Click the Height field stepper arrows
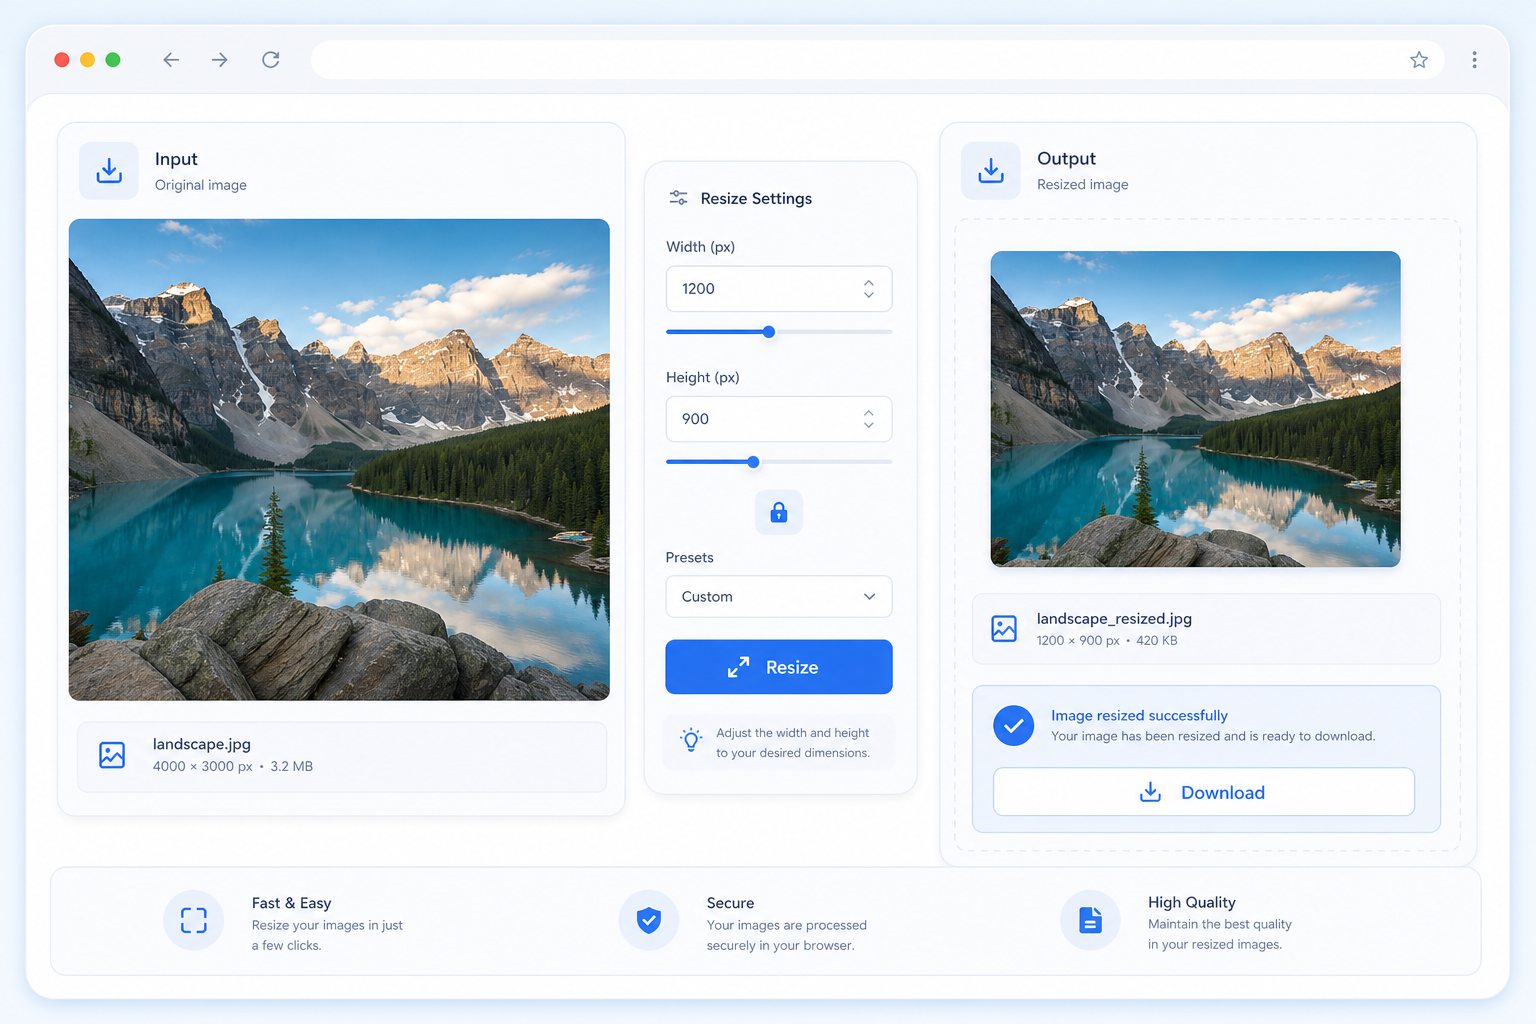 pyautogui.click(x=869, y=419)
